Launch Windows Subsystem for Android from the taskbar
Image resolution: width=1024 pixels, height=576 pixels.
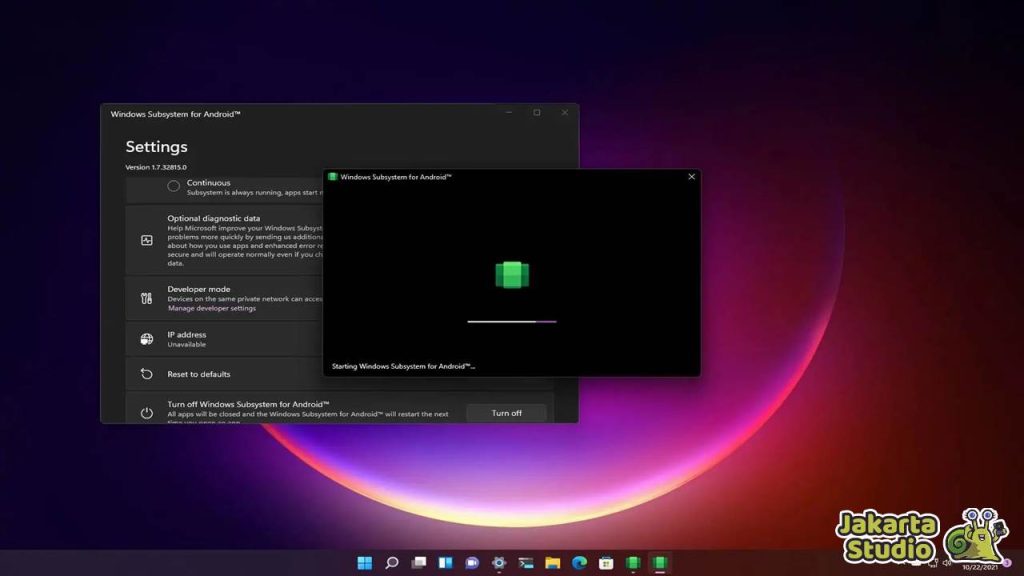632,562
